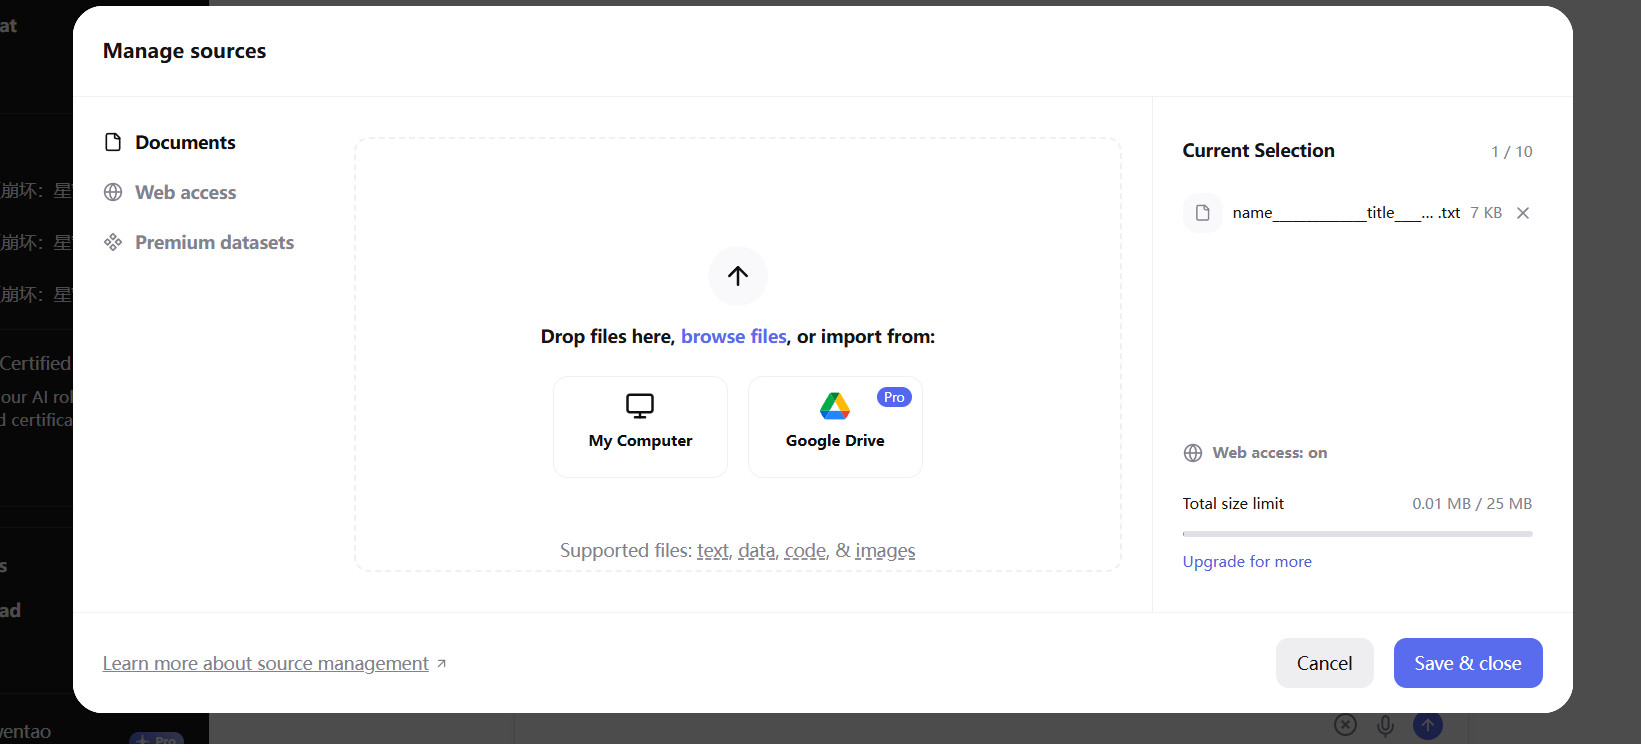Click the 'text' supported files label
Image resolution: width=1641 pixels, height=744 pixels.
(x=713, y=550)
